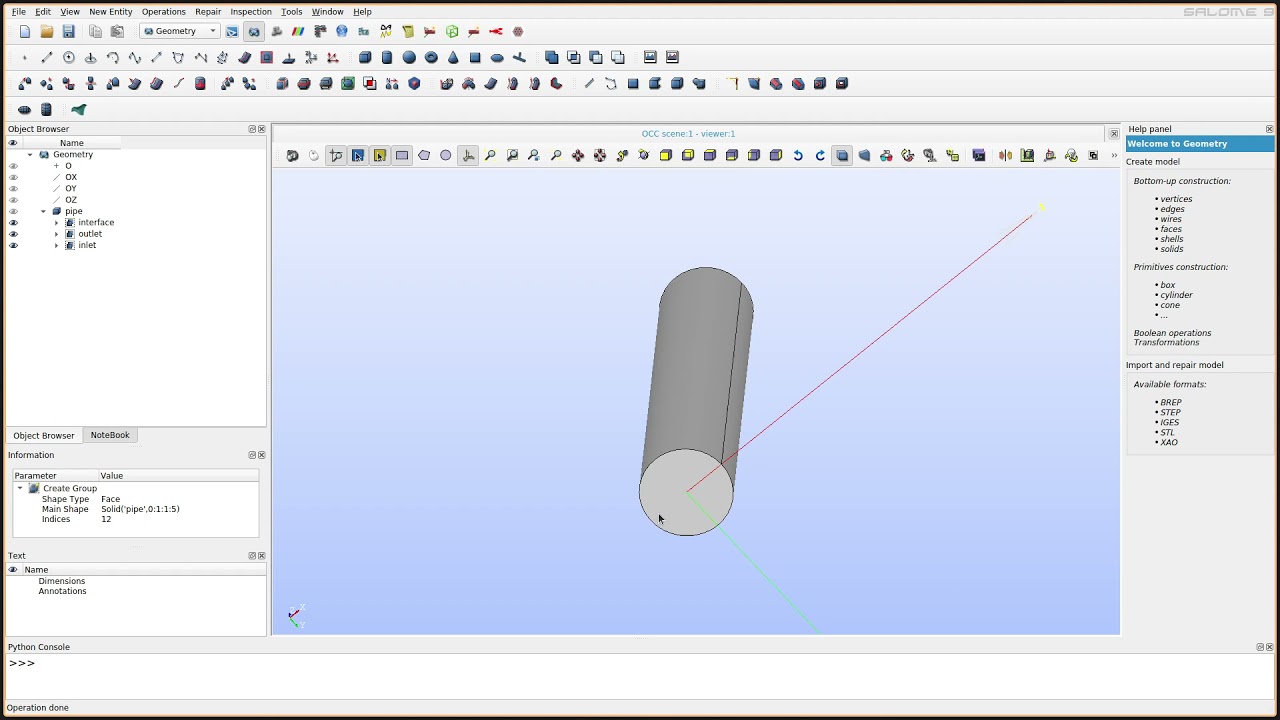This screenshot has height=720, width=1280.
Task: Click the Fit All icon in viewer
Action: point(490,155)
